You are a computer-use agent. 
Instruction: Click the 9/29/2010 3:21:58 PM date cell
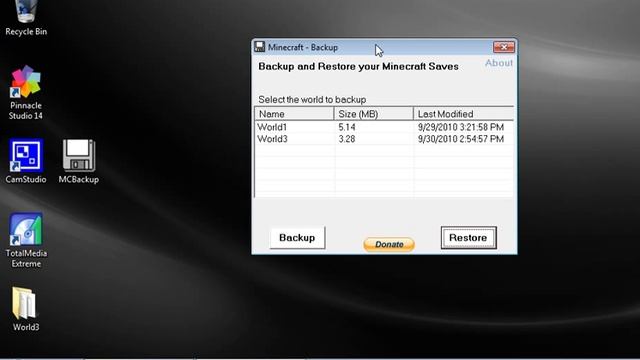[x=461, y=127]
